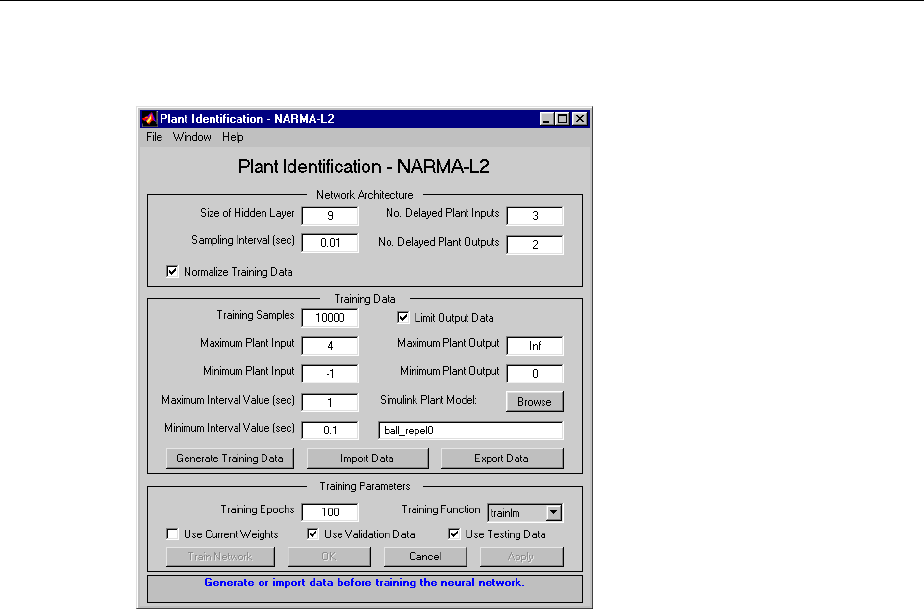The width and height of the screenshot is (924, 609).
Task: Edit the Minimum Interval Value field
Action: (330, 430)
